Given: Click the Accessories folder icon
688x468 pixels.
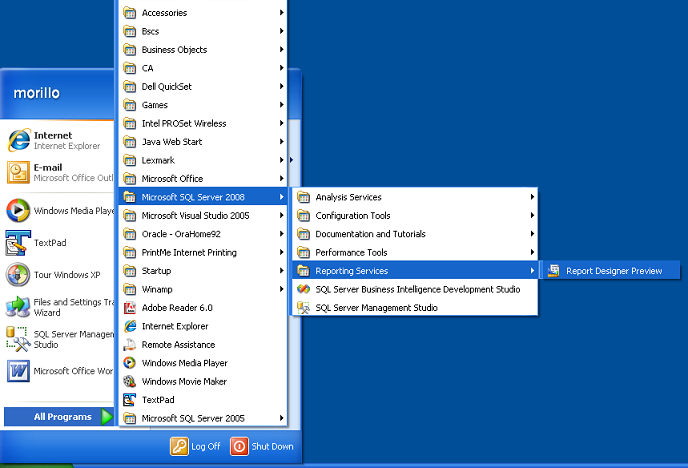Looking at the screenshot, I should 129,13.
